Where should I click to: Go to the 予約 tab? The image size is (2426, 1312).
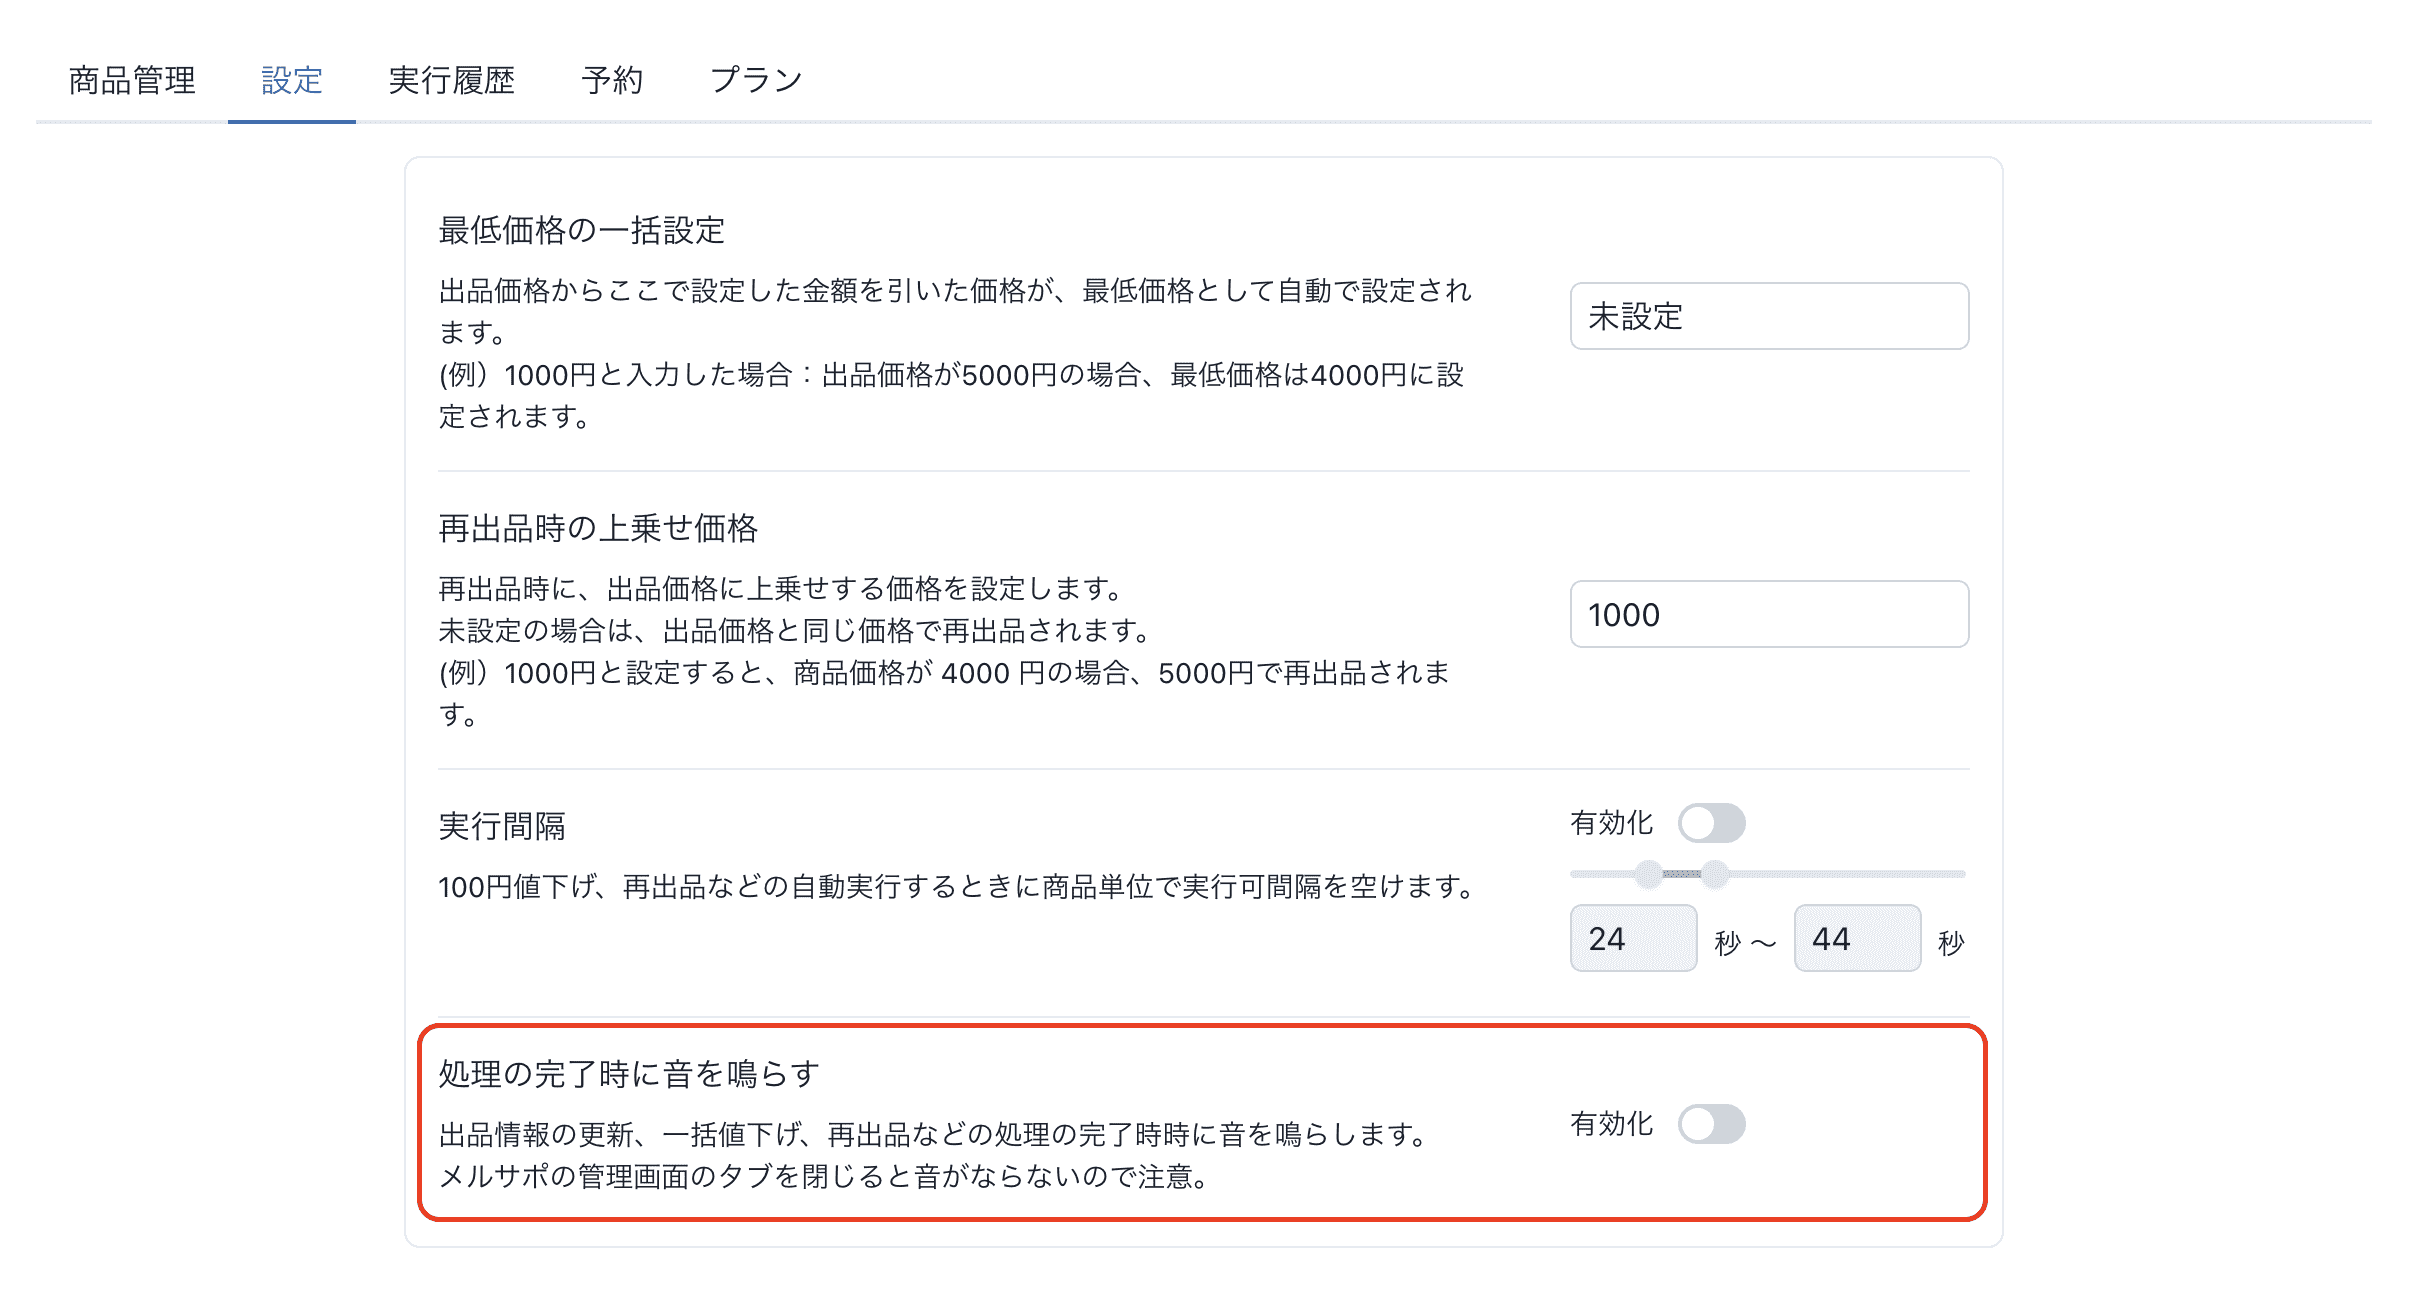(612, 80)
